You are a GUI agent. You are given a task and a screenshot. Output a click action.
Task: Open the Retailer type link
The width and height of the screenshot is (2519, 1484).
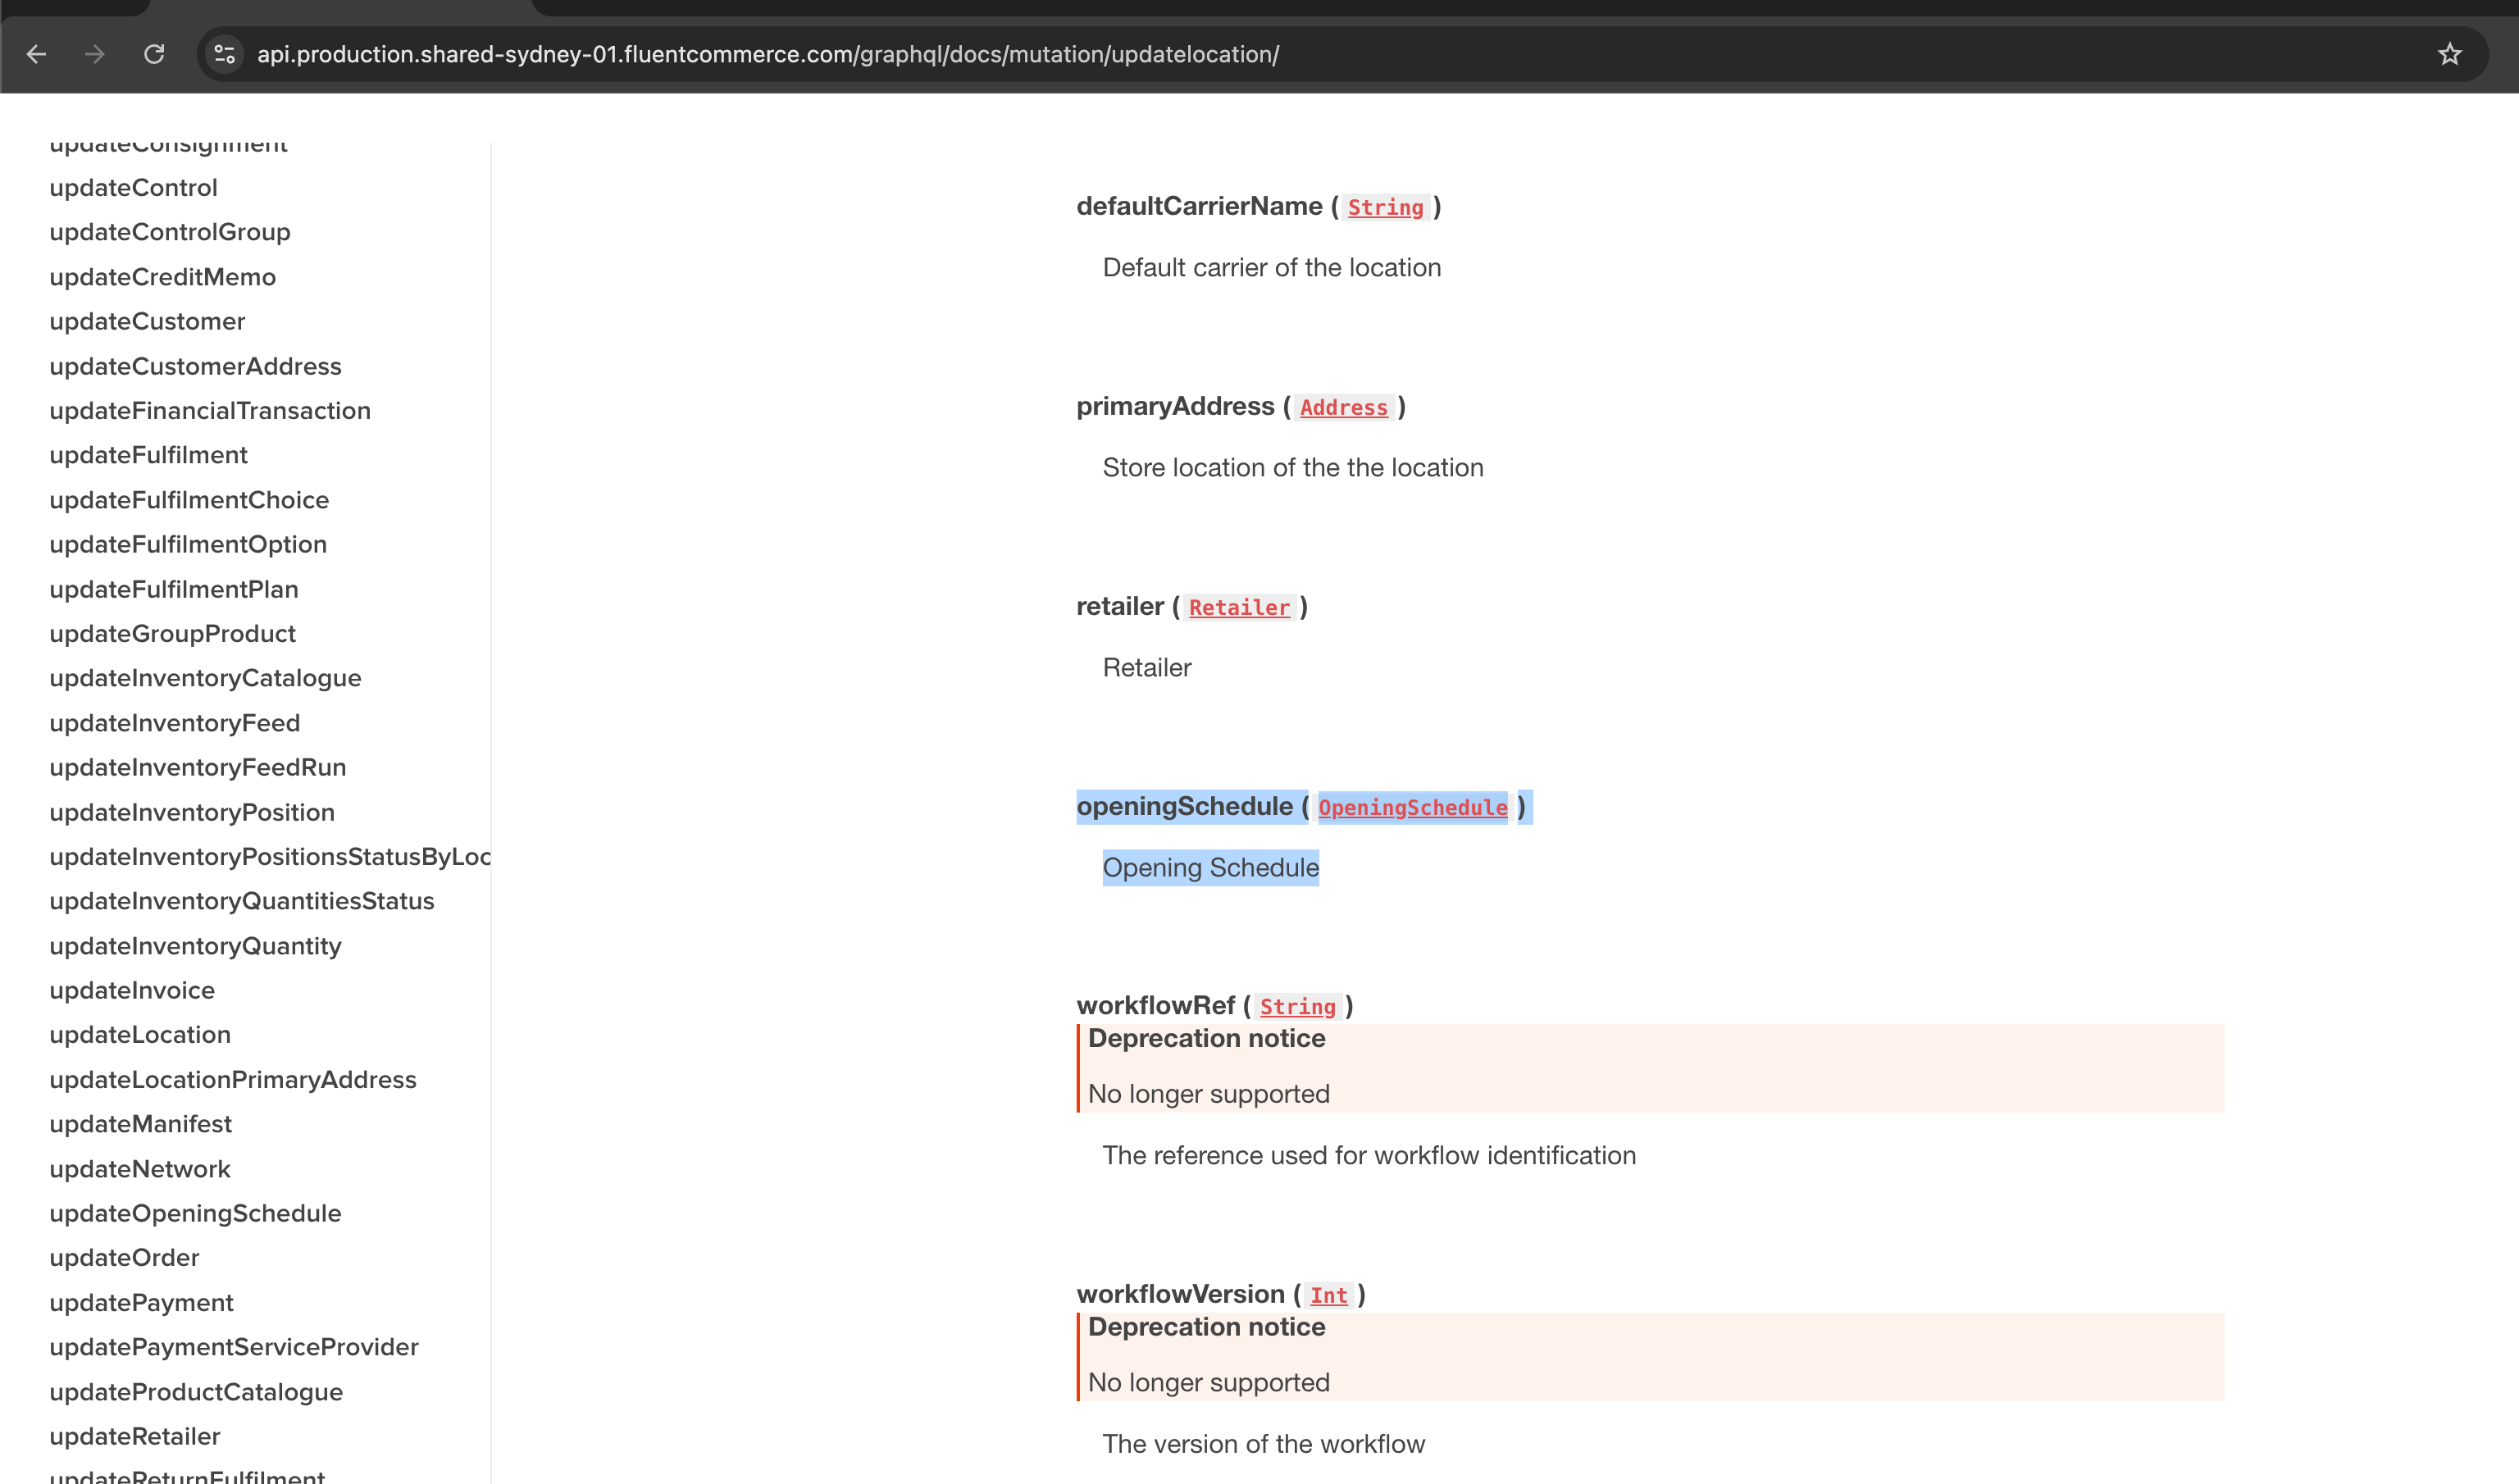(1239, 607)
